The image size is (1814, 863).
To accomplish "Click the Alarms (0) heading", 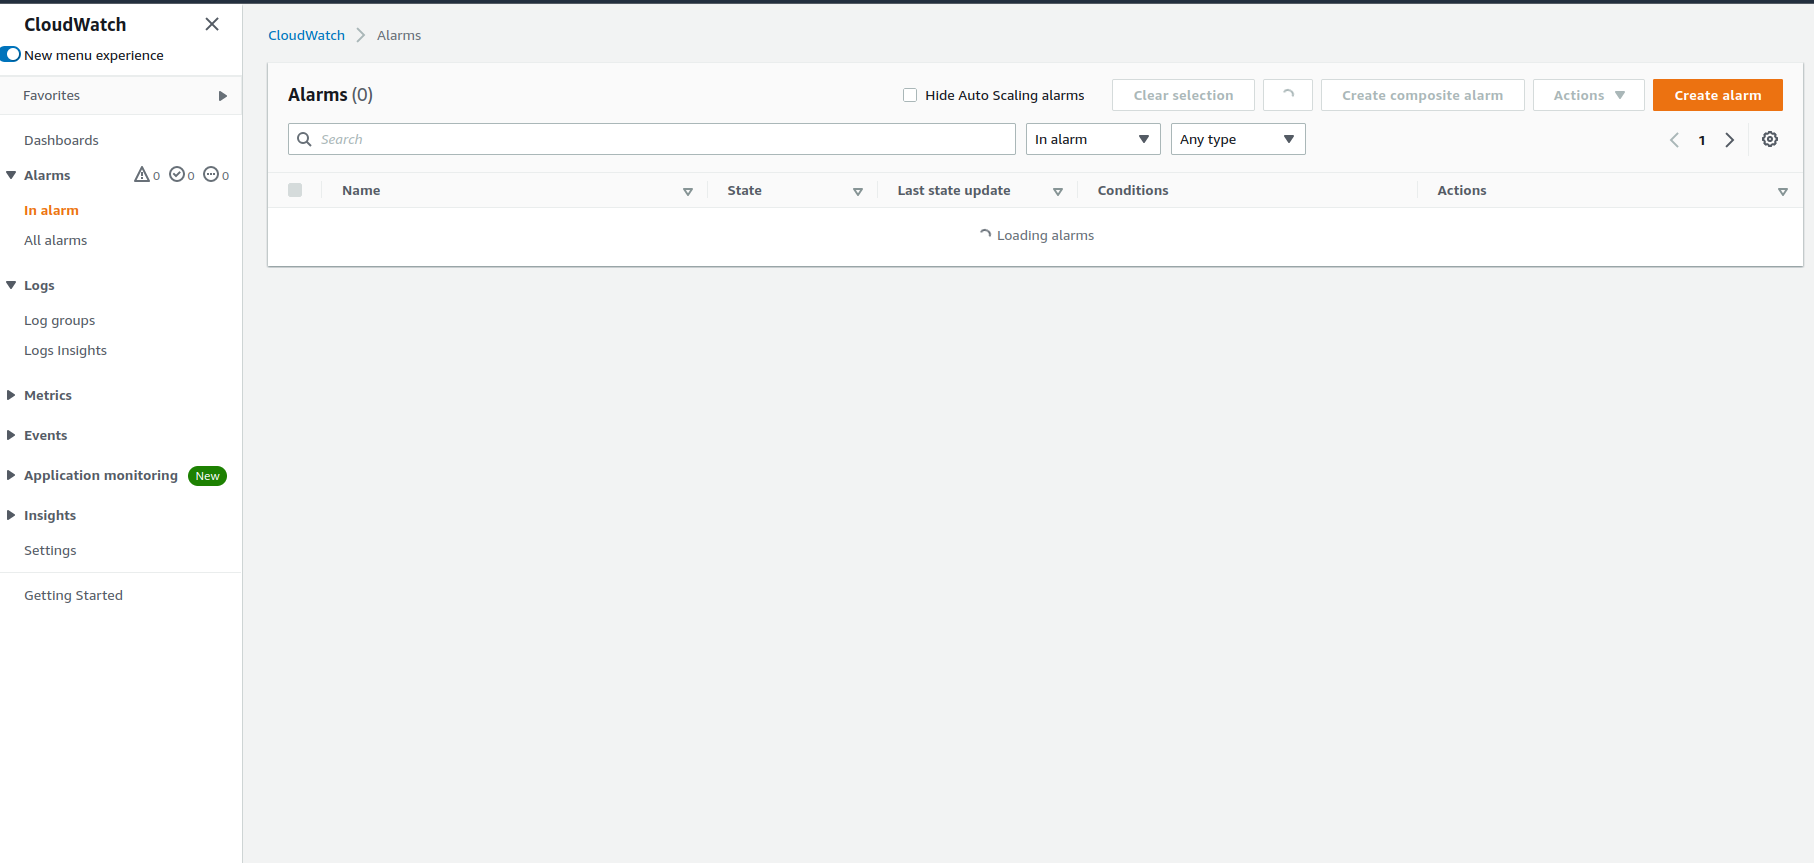I will click(330, 95).
